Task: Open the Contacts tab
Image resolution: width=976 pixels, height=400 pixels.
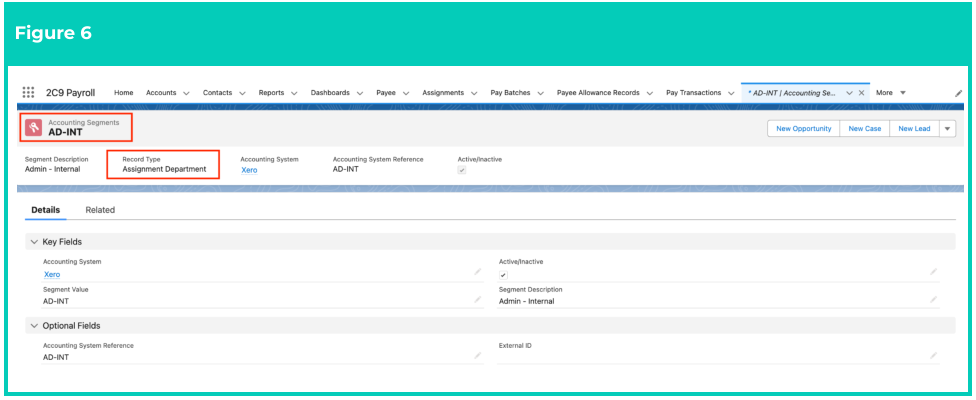Action: pyautogui.click(x=217, y=93)
